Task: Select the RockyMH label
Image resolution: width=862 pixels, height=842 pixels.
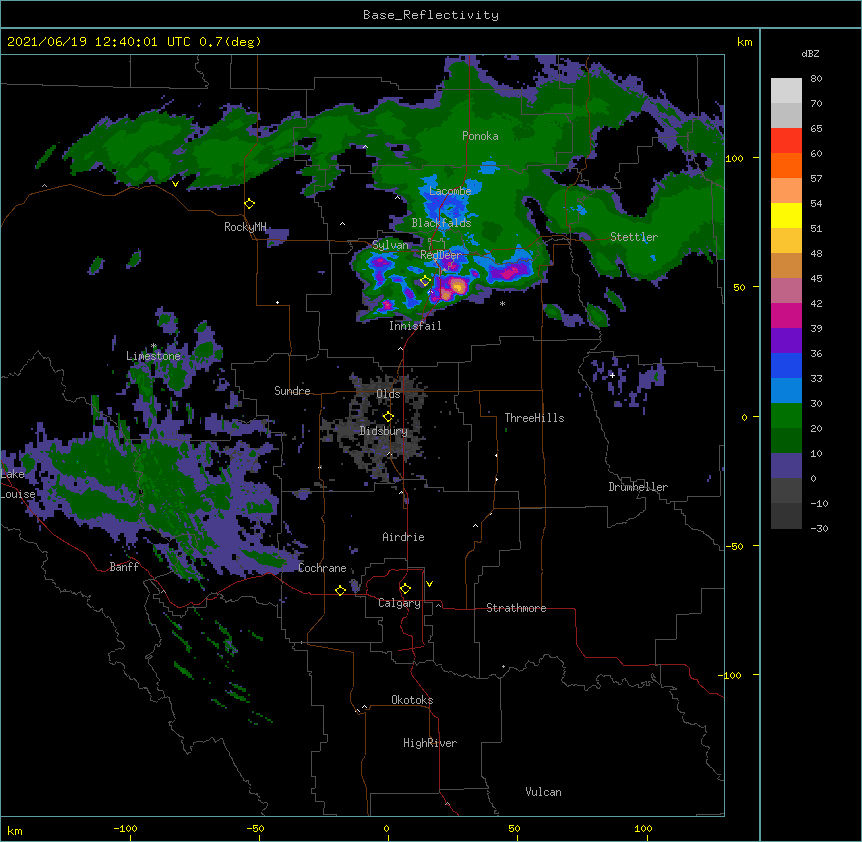Action: point(245,227)
